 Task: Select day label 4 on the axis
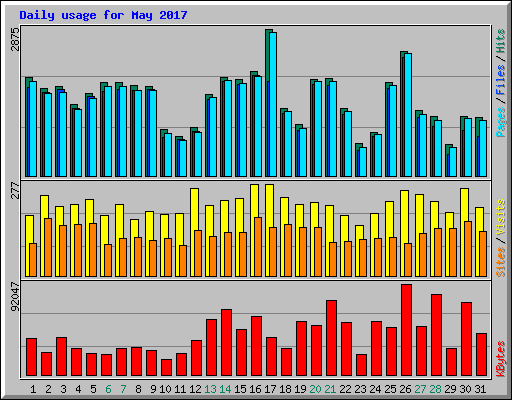(78, 389)
